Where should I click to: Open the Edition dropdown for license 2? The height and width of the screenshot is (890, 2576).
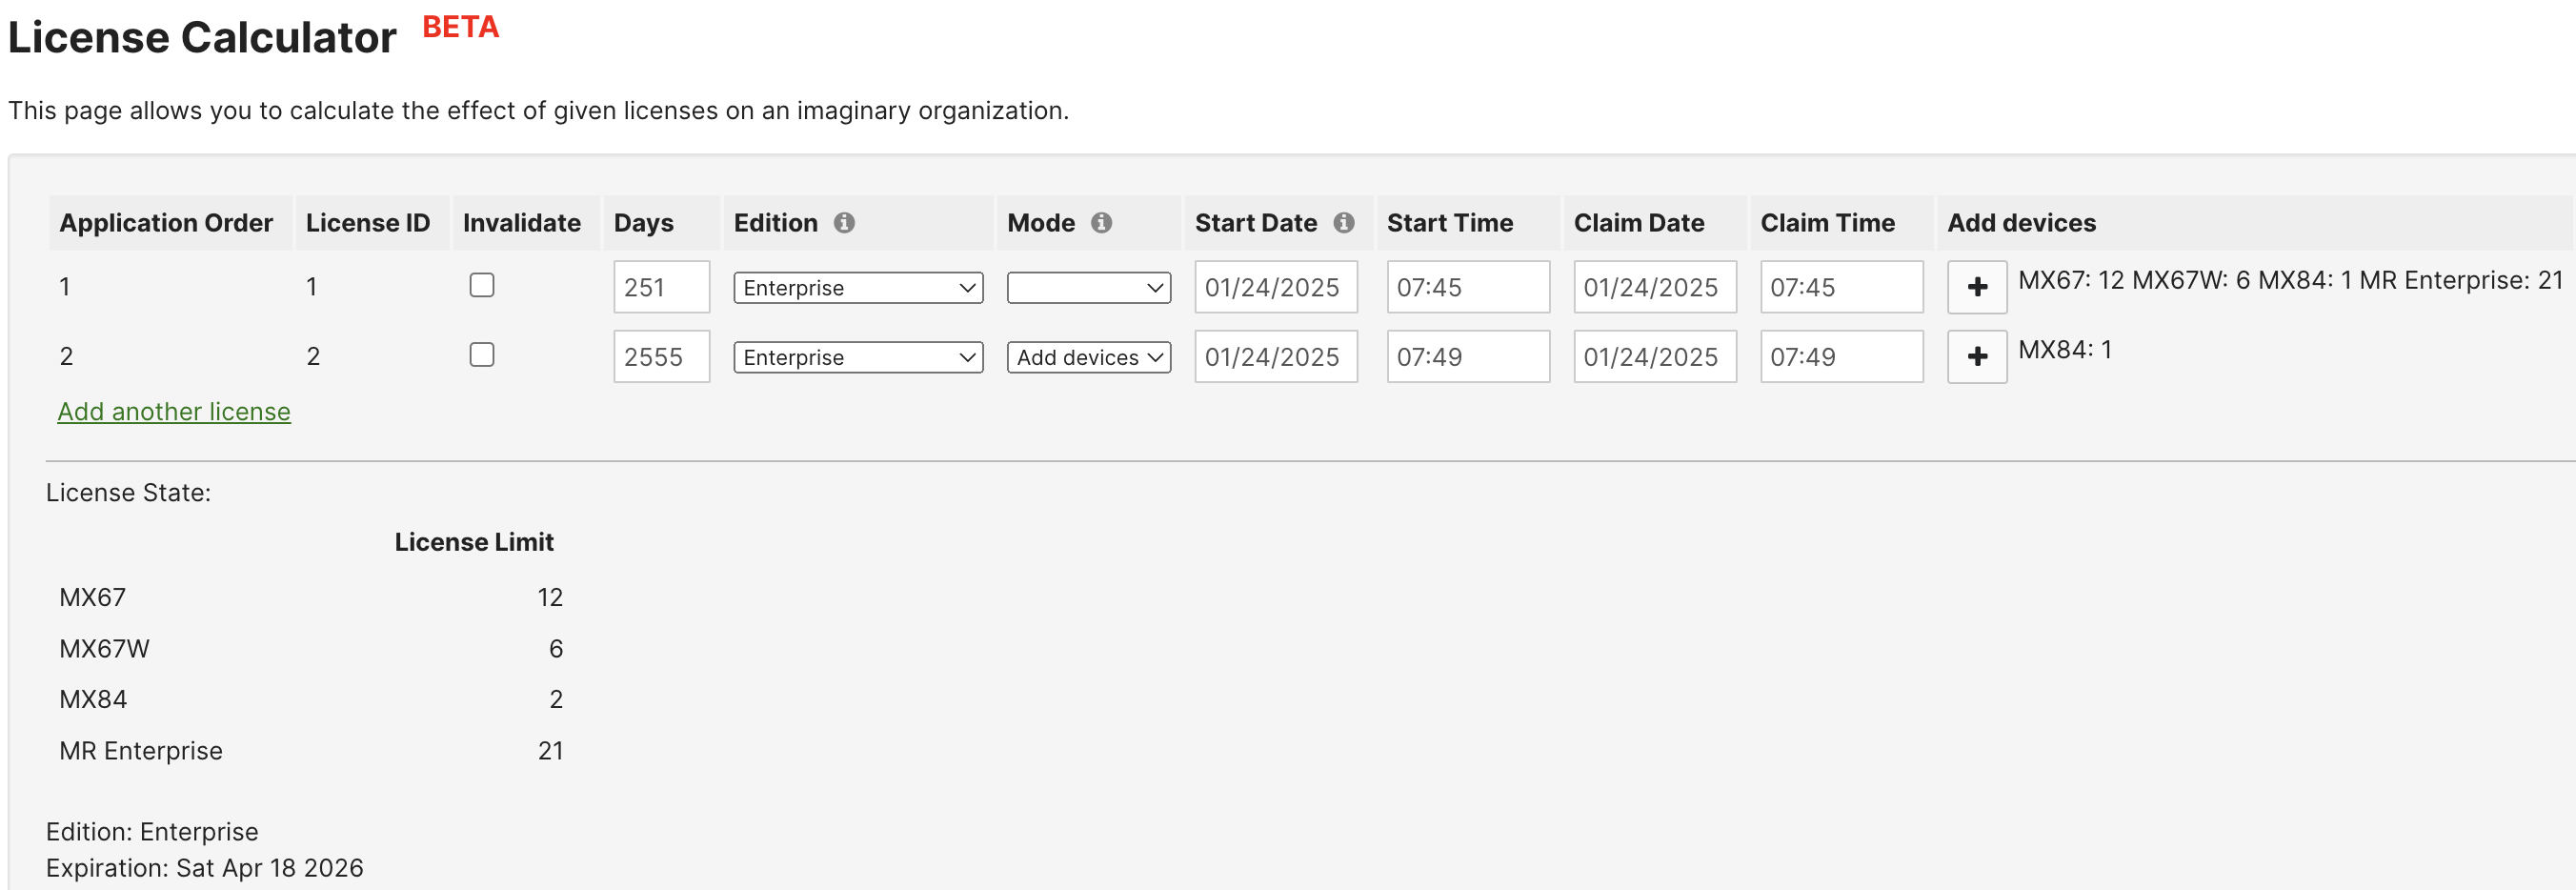tap(856, 356)
